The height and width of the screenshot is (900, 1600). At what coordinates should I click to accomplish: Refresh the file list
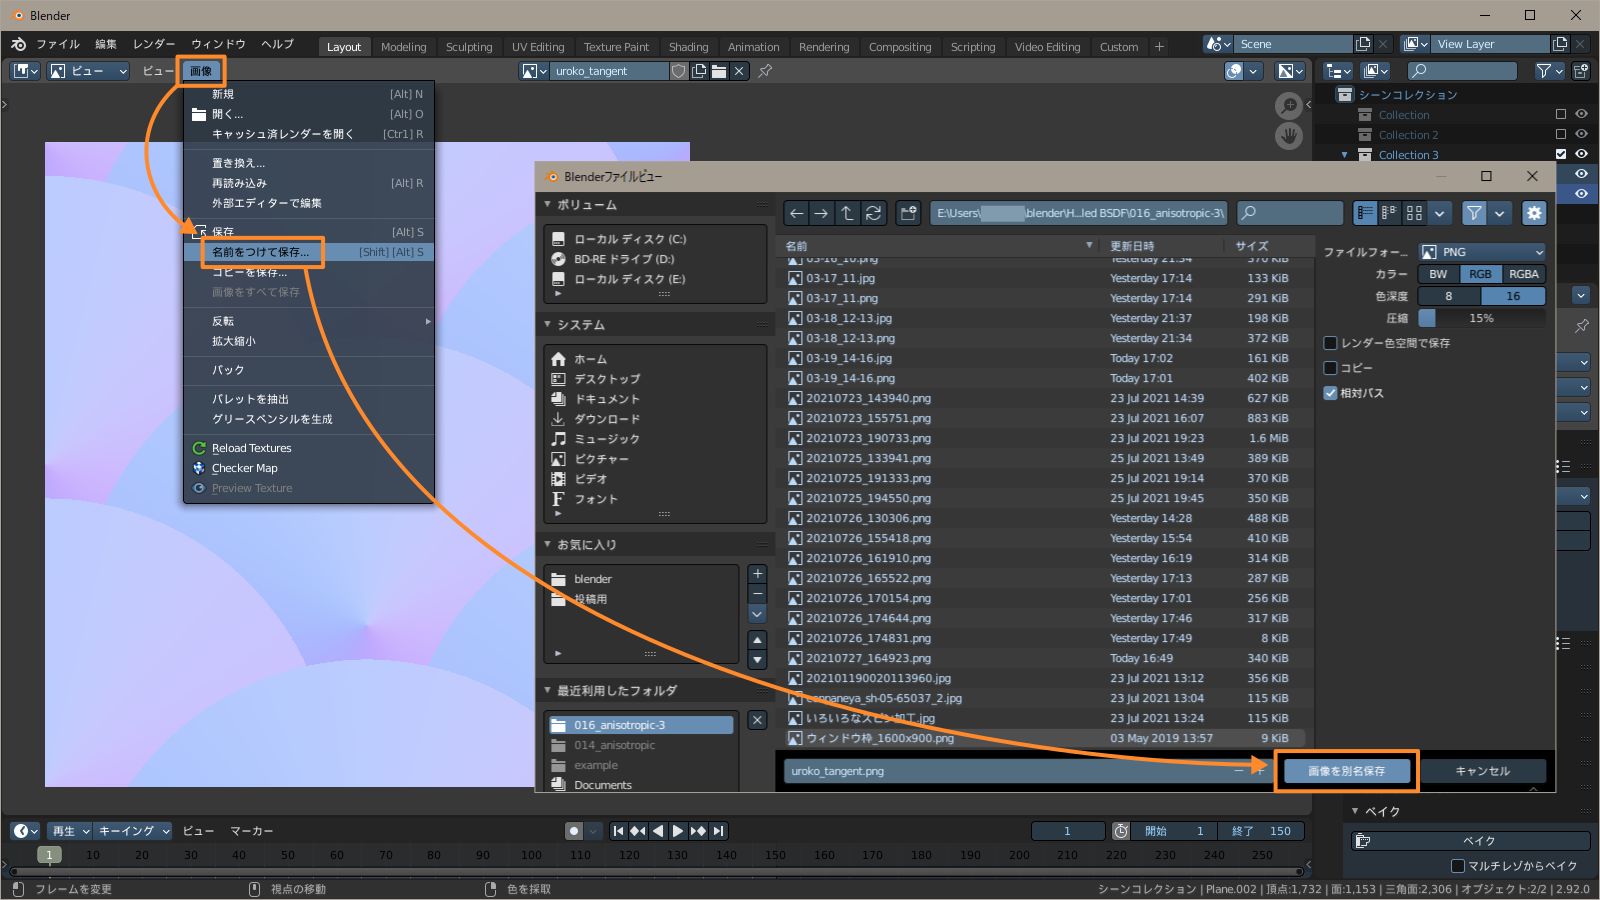pyautogui.click(x=873, y=213)
